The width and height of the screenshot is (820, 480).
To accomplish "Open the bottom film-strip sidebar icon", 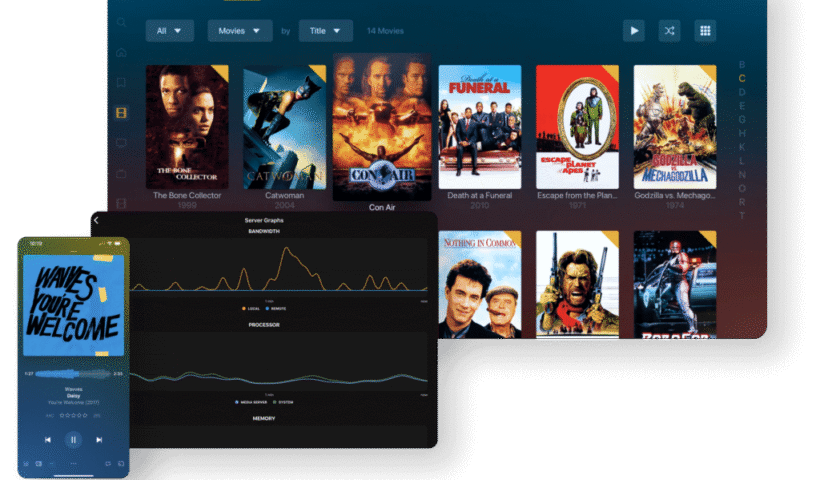I will tap(121, 203).
